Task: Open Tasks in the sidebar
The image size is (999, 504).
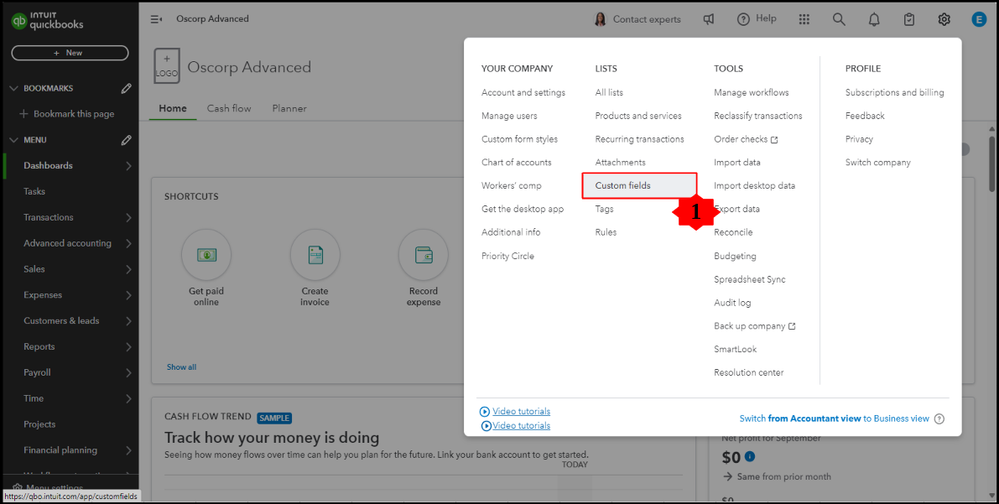Action: 34,191
